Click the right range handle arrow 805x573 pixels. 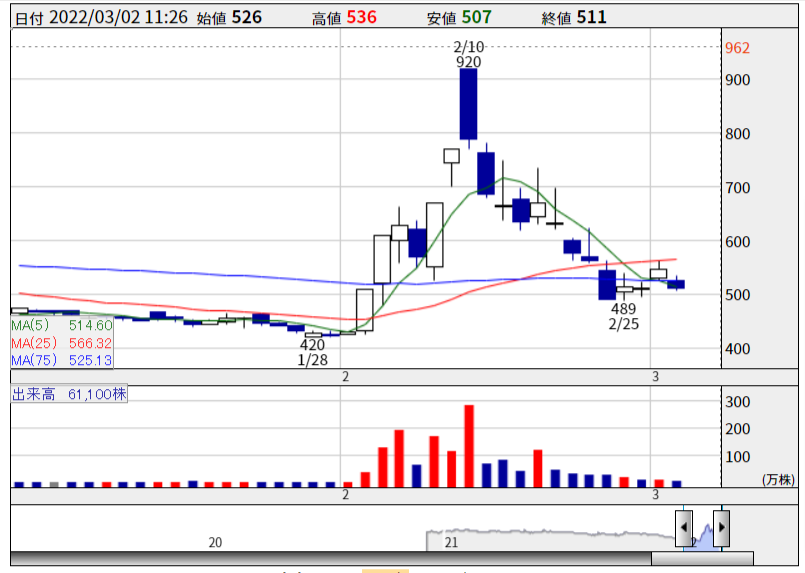tap(721, 528)
